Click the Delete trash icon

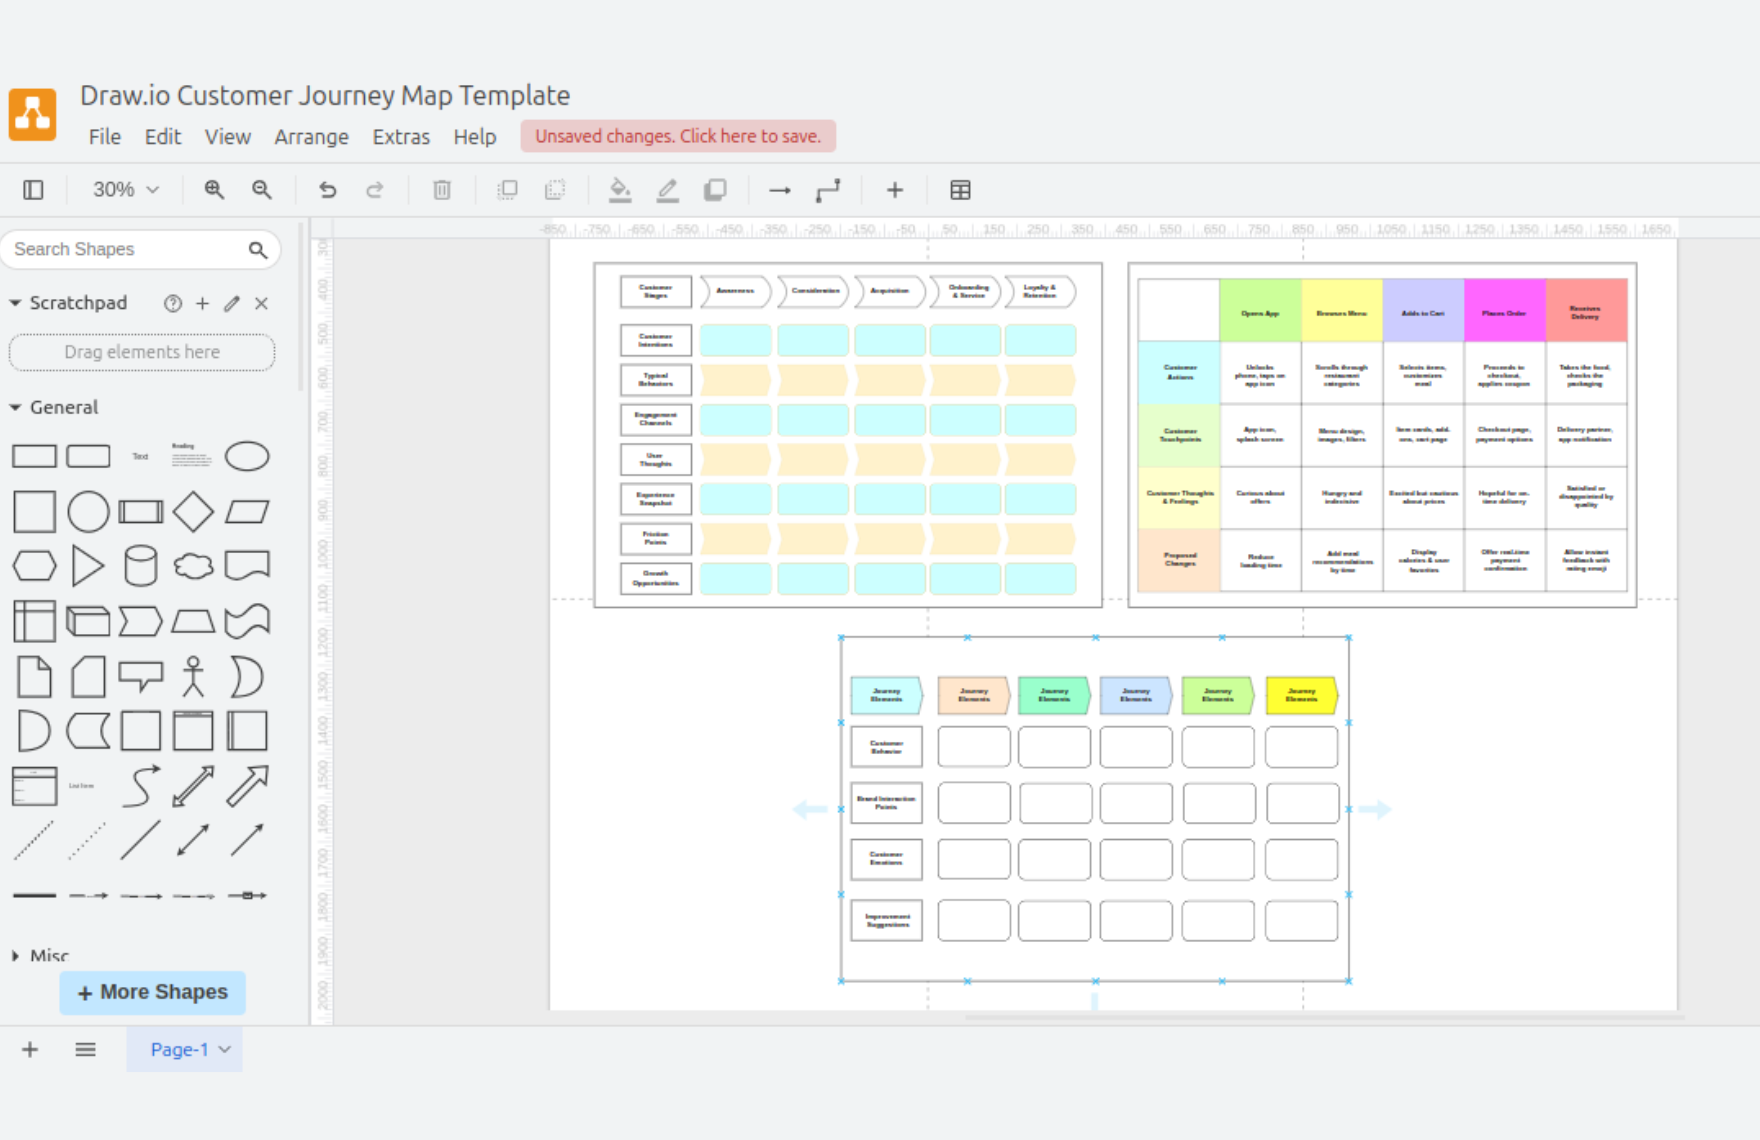[442, 190]
